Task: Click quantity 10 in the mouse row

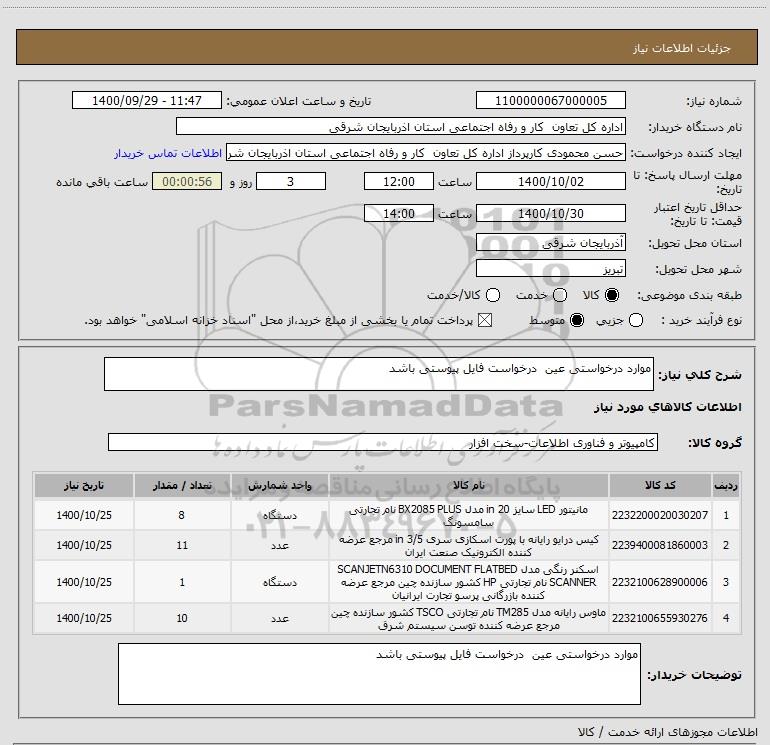Action: point(182,618)
